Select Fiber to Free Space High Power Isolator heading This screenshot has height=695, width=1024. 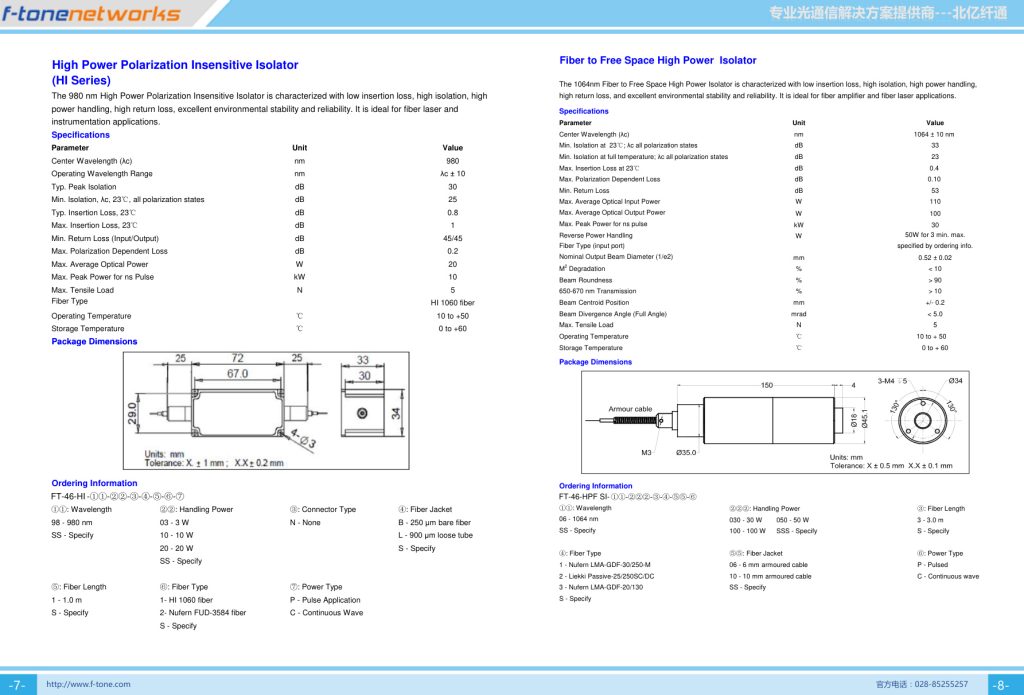click(658, 60)
